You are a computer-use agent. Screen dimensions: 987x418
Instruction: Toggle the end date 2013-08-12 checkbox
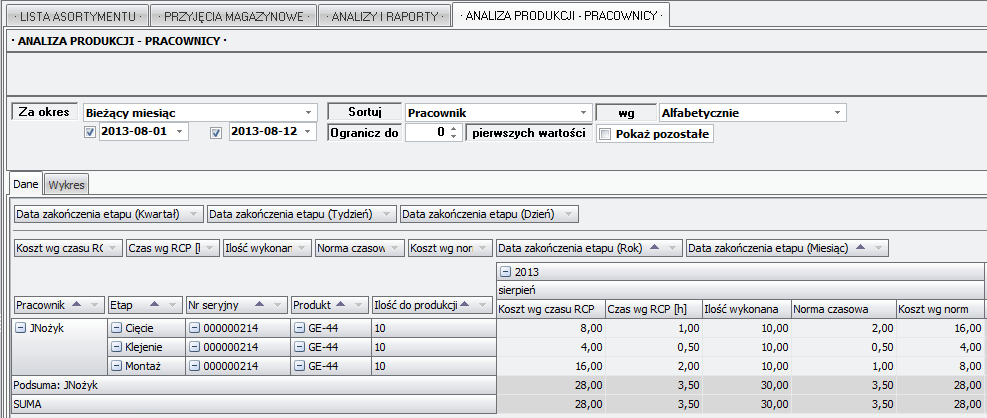point(216,133)
